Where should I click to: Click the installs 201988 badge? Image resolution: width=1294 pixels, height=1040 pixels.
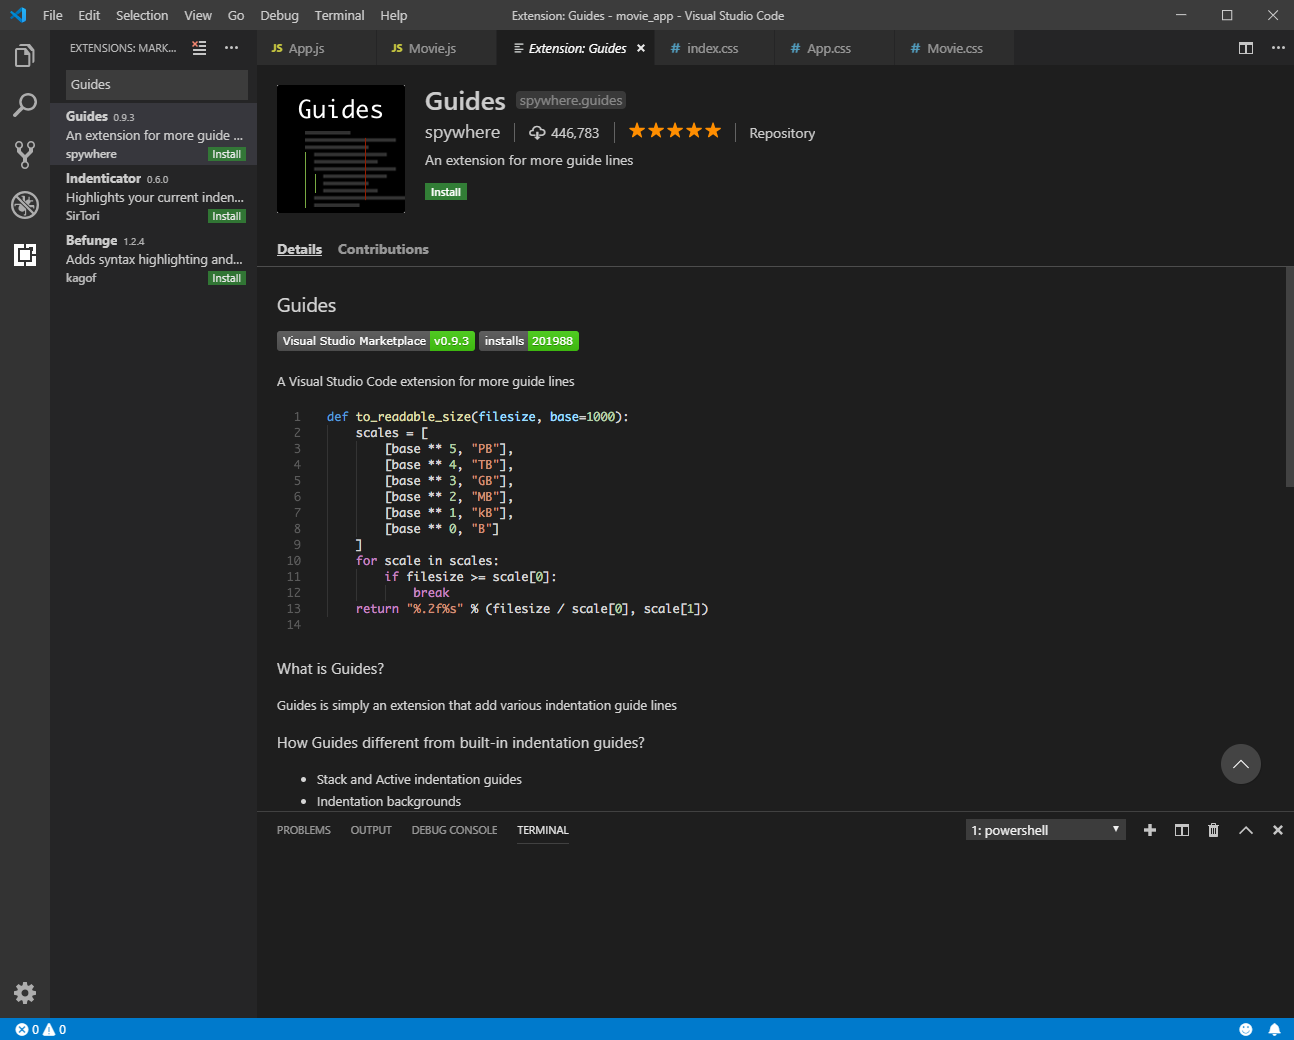[529, 341]
